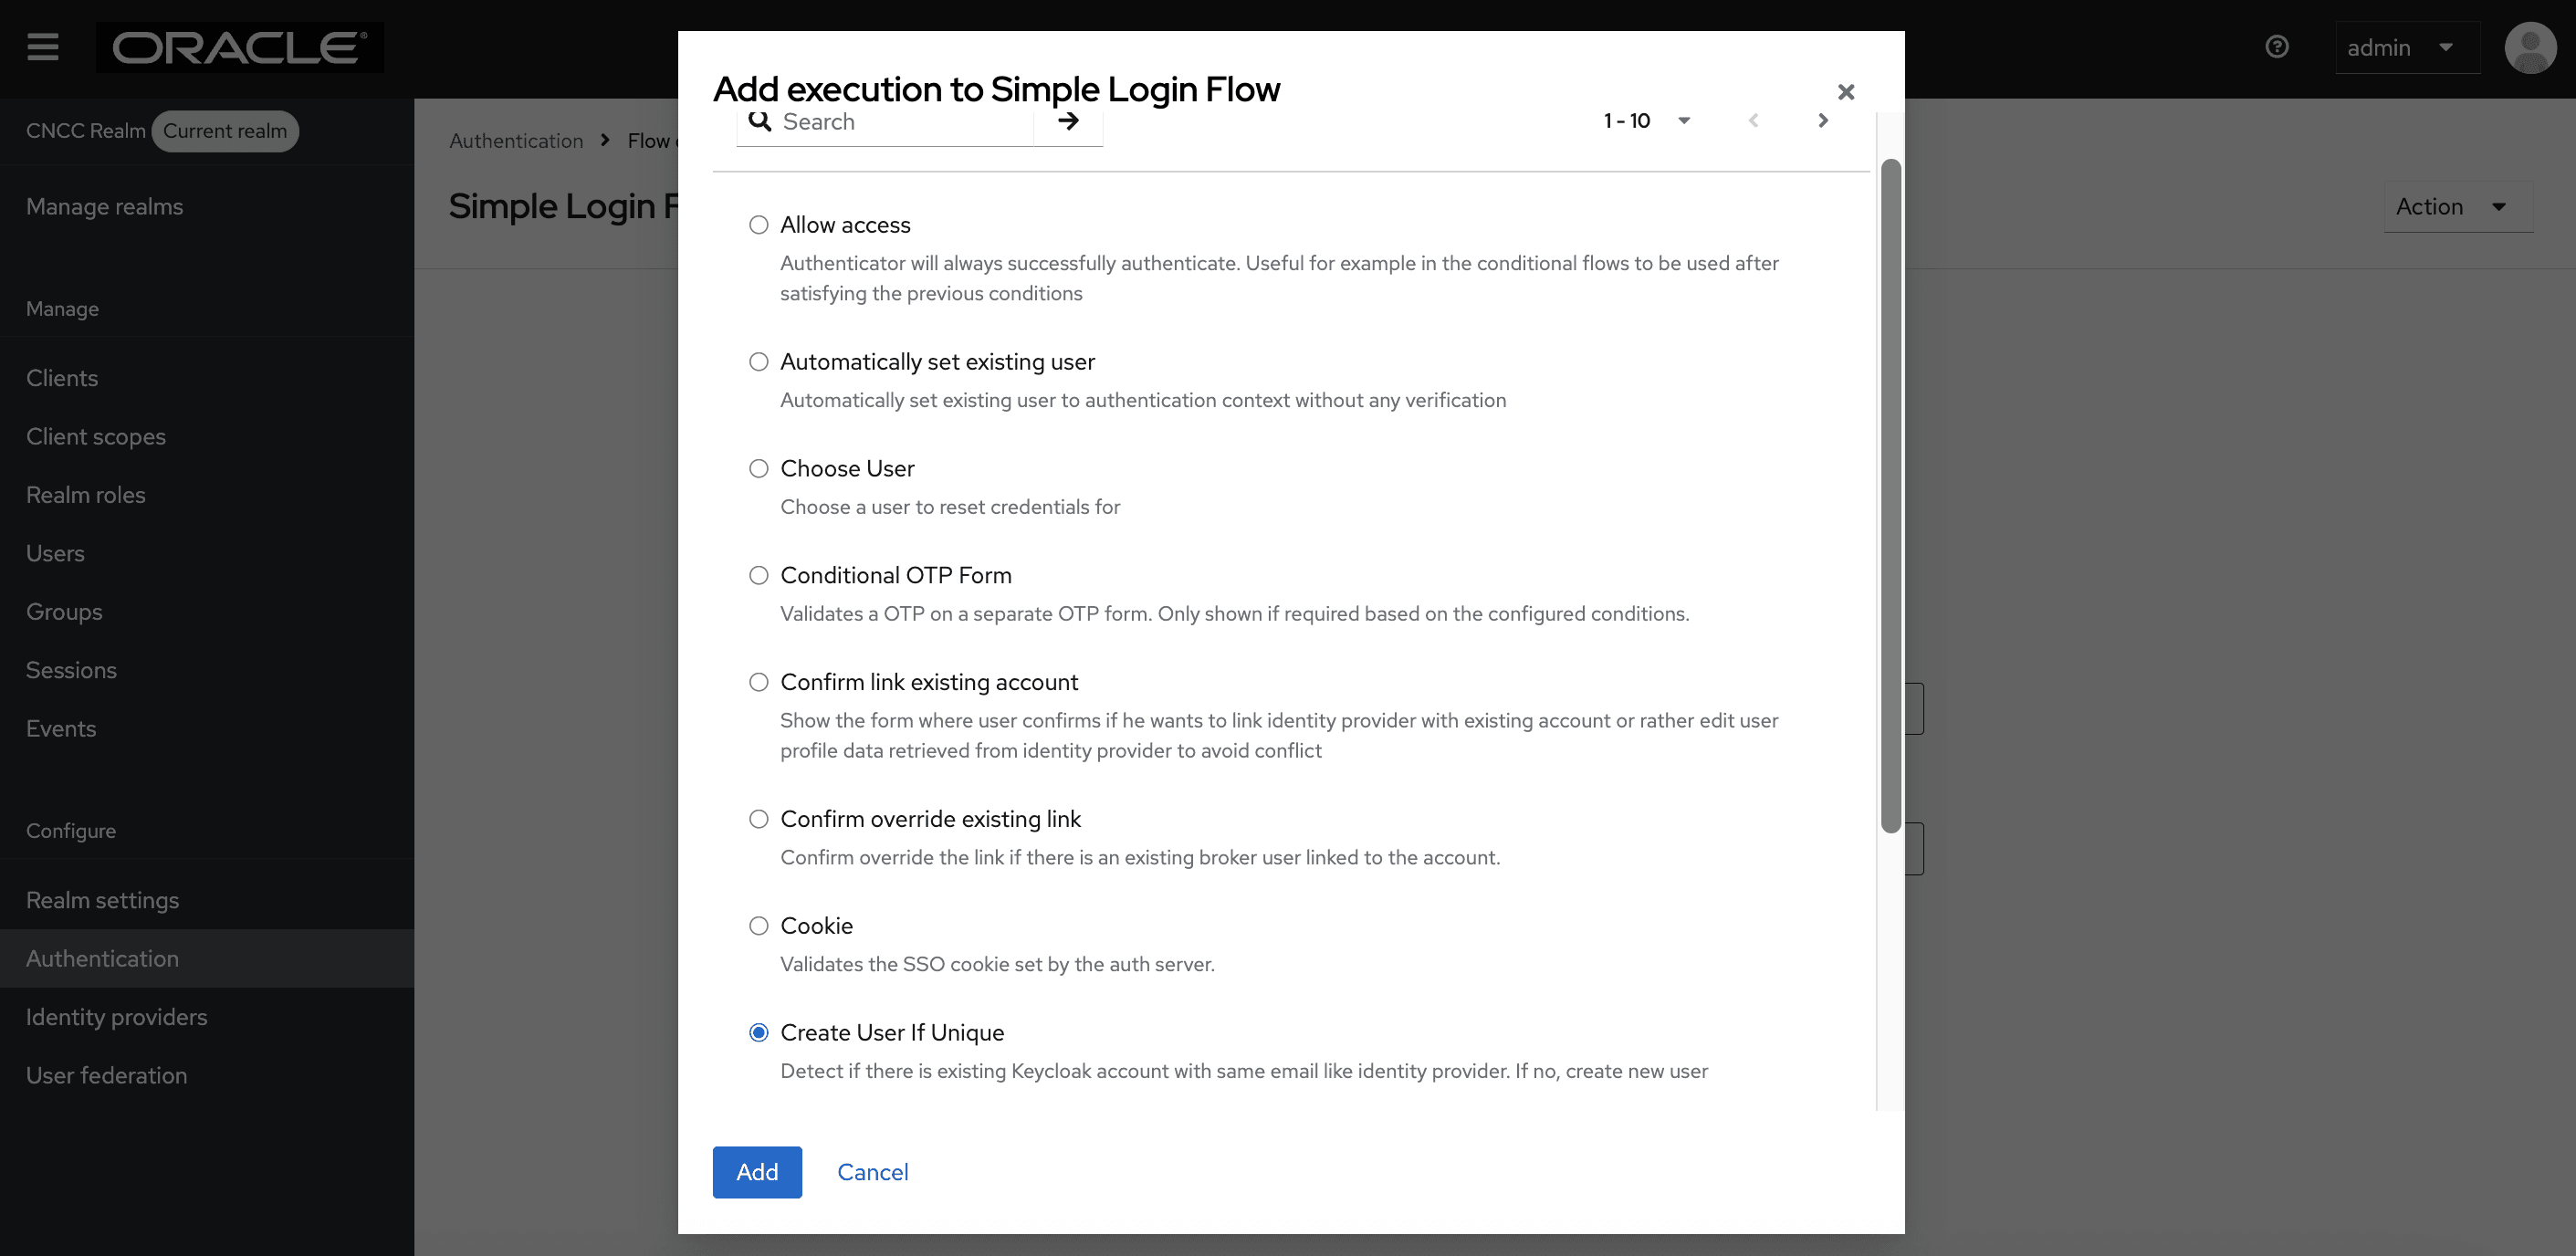Choose the Cookie authenticator option
This screenshot has width=2576, height=1256.
point(757,925)
